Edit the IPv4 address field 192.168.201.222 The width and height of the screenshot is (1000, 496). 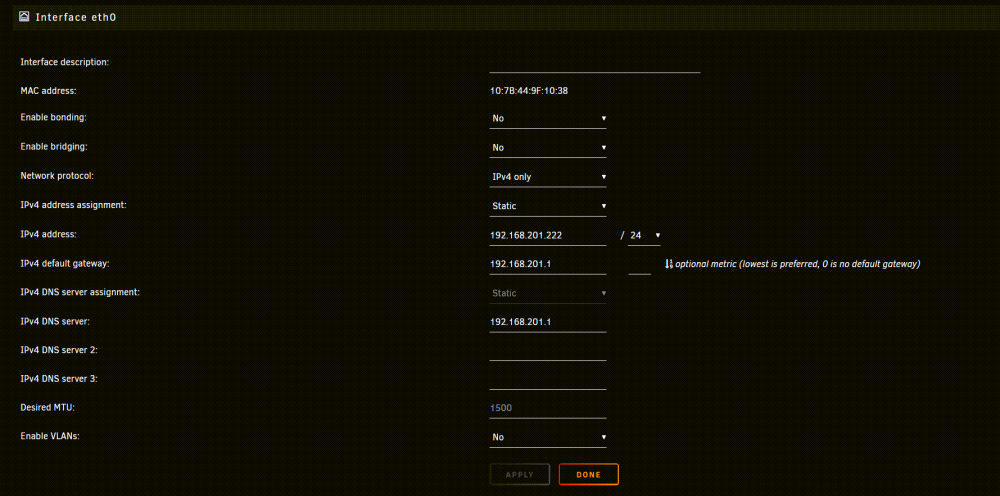pos(548,236)
